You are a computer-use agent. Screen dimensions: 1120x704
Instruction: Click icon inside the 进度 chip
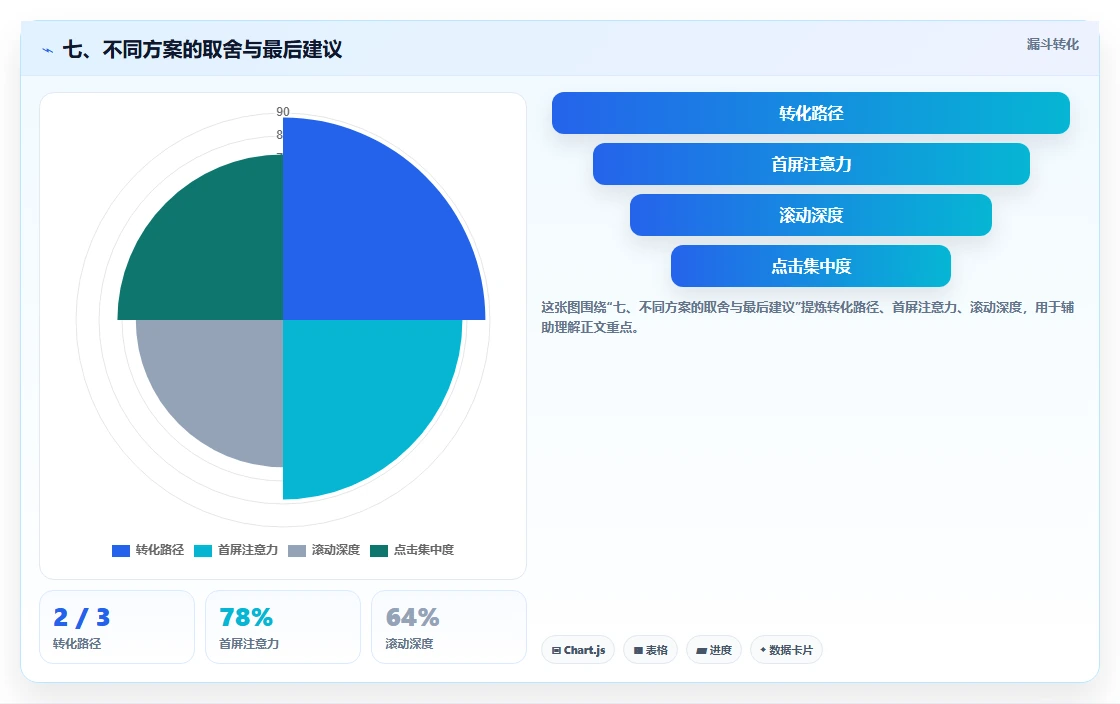click(701, 650)
